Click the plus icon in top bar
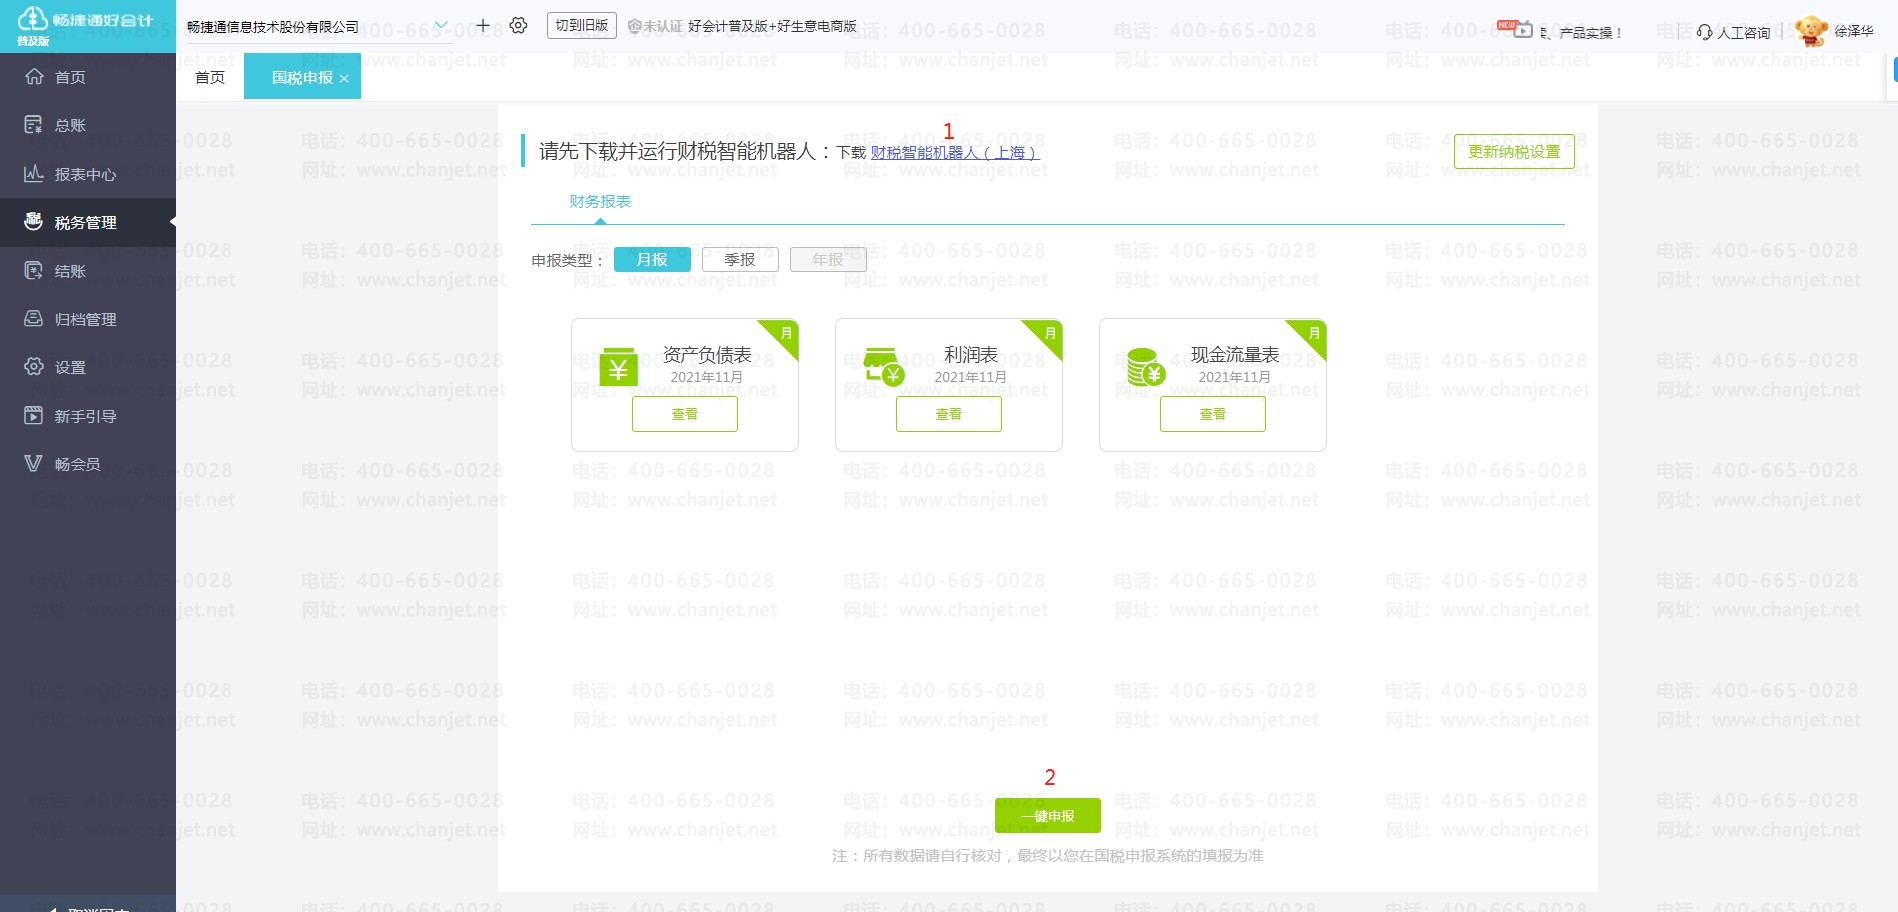The height and width of the screenshot is (912, 1898). [483, 26]
